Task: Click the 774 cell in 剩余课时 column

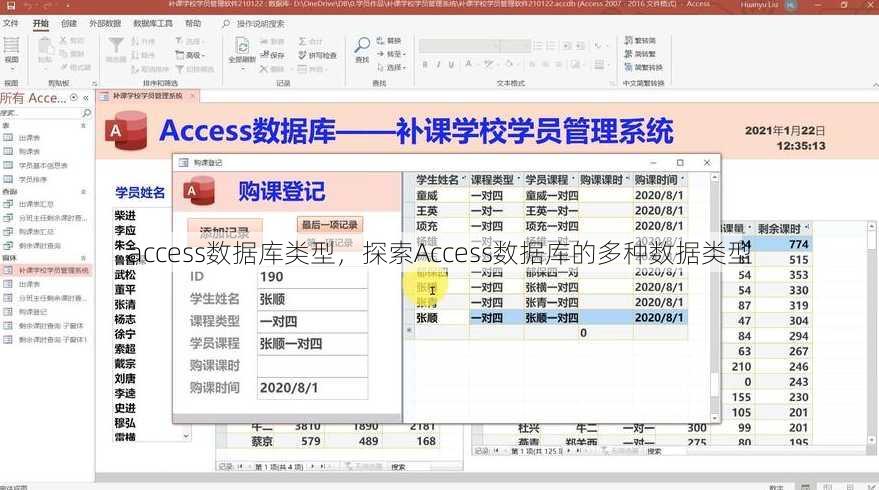Action: tap(783, 244)
